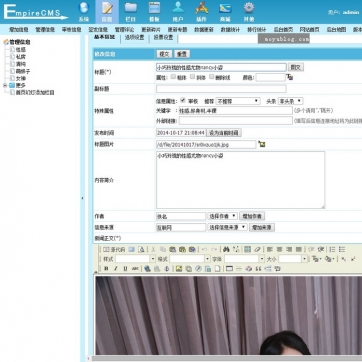Screen dimensions: 362x362
Task: Insert a table in the editor
Action: [x=229, y=269]
